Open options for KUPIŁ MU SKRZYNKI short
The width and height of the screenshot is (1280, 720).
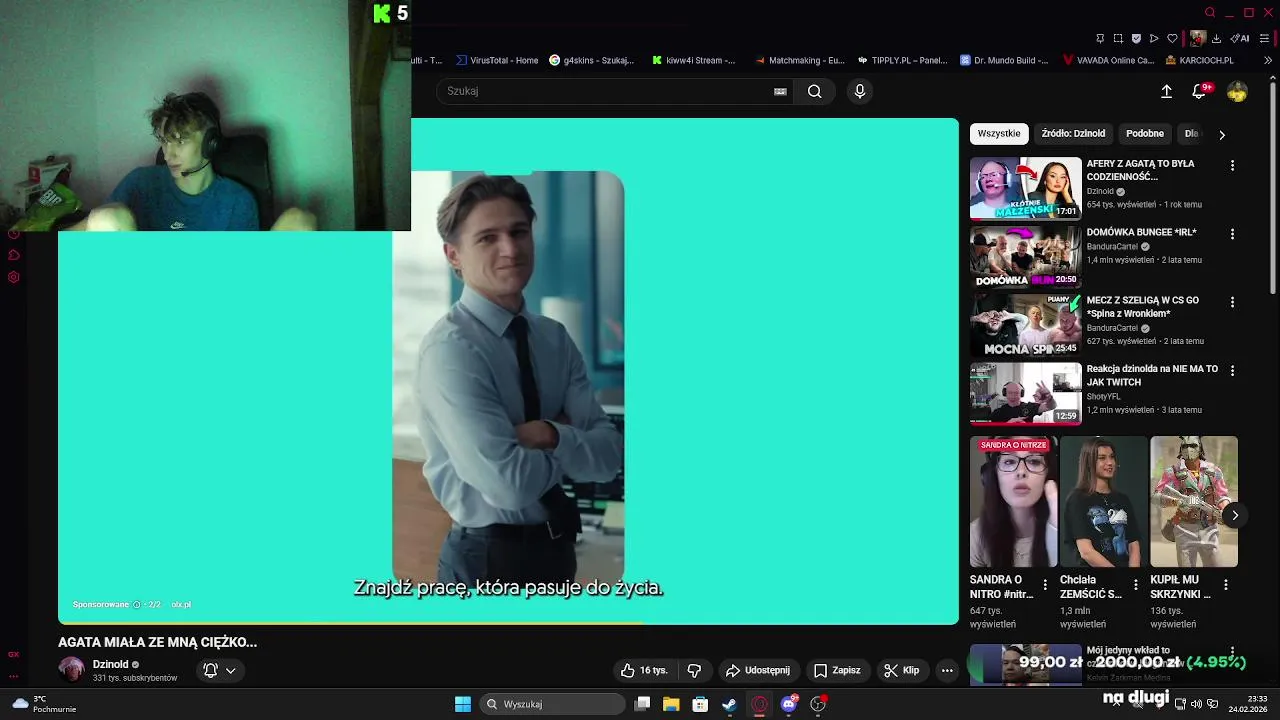(1225, 584)
